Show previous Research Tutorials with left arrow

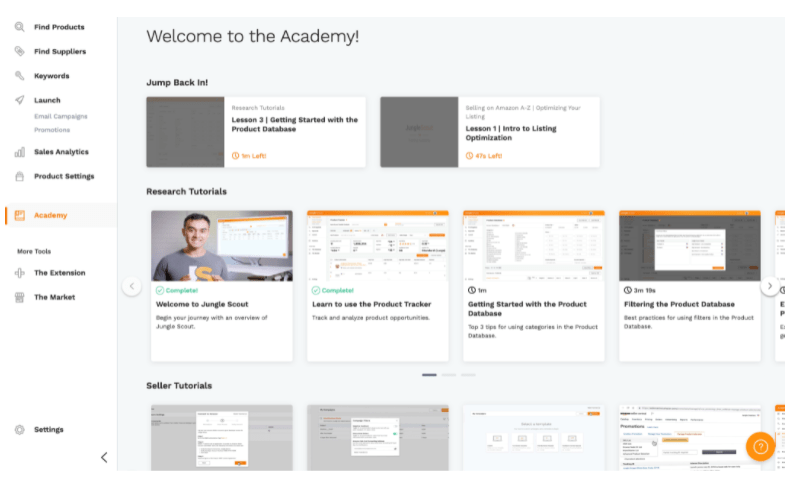point(132,286)
